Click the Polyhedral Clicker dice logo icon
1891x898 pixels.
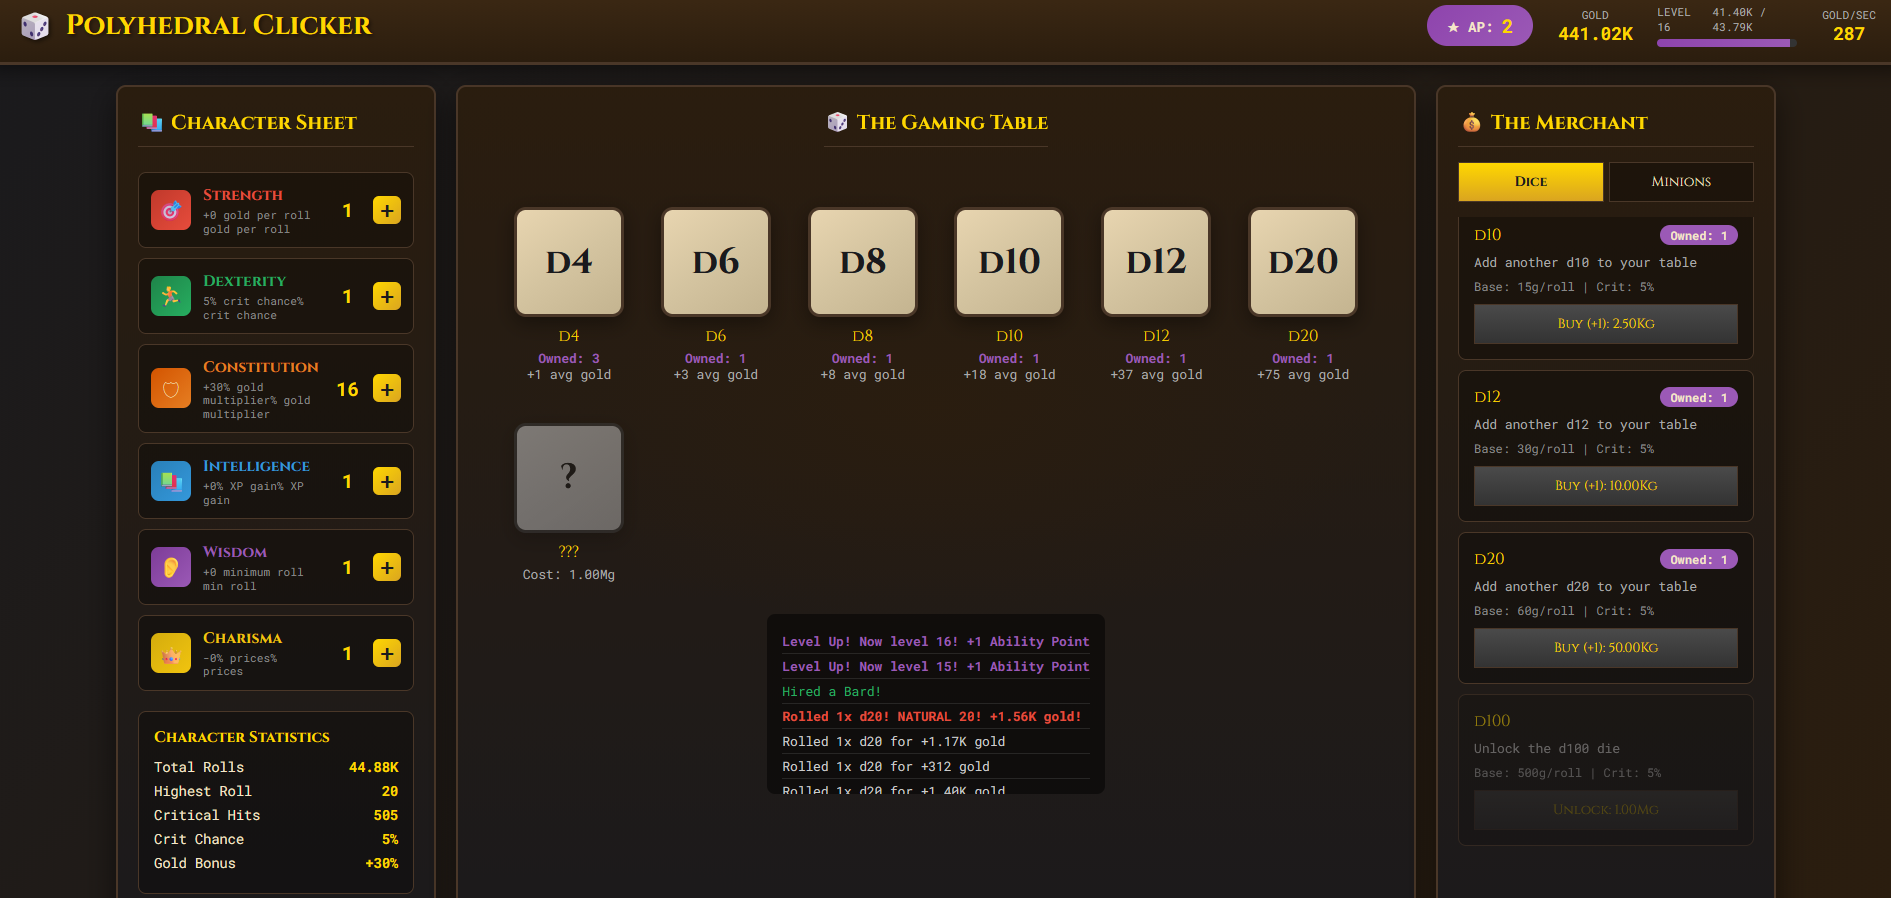[35, 26]
